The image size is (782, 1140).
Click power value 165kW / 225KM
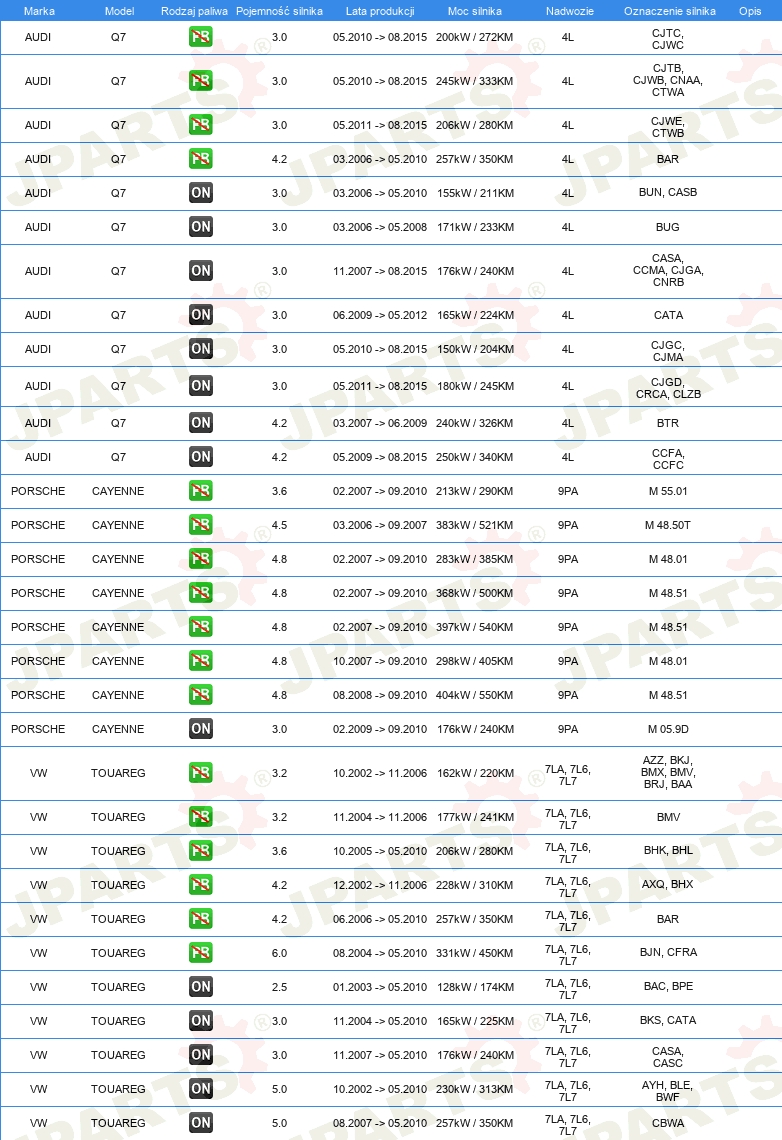coord(475,1021)
